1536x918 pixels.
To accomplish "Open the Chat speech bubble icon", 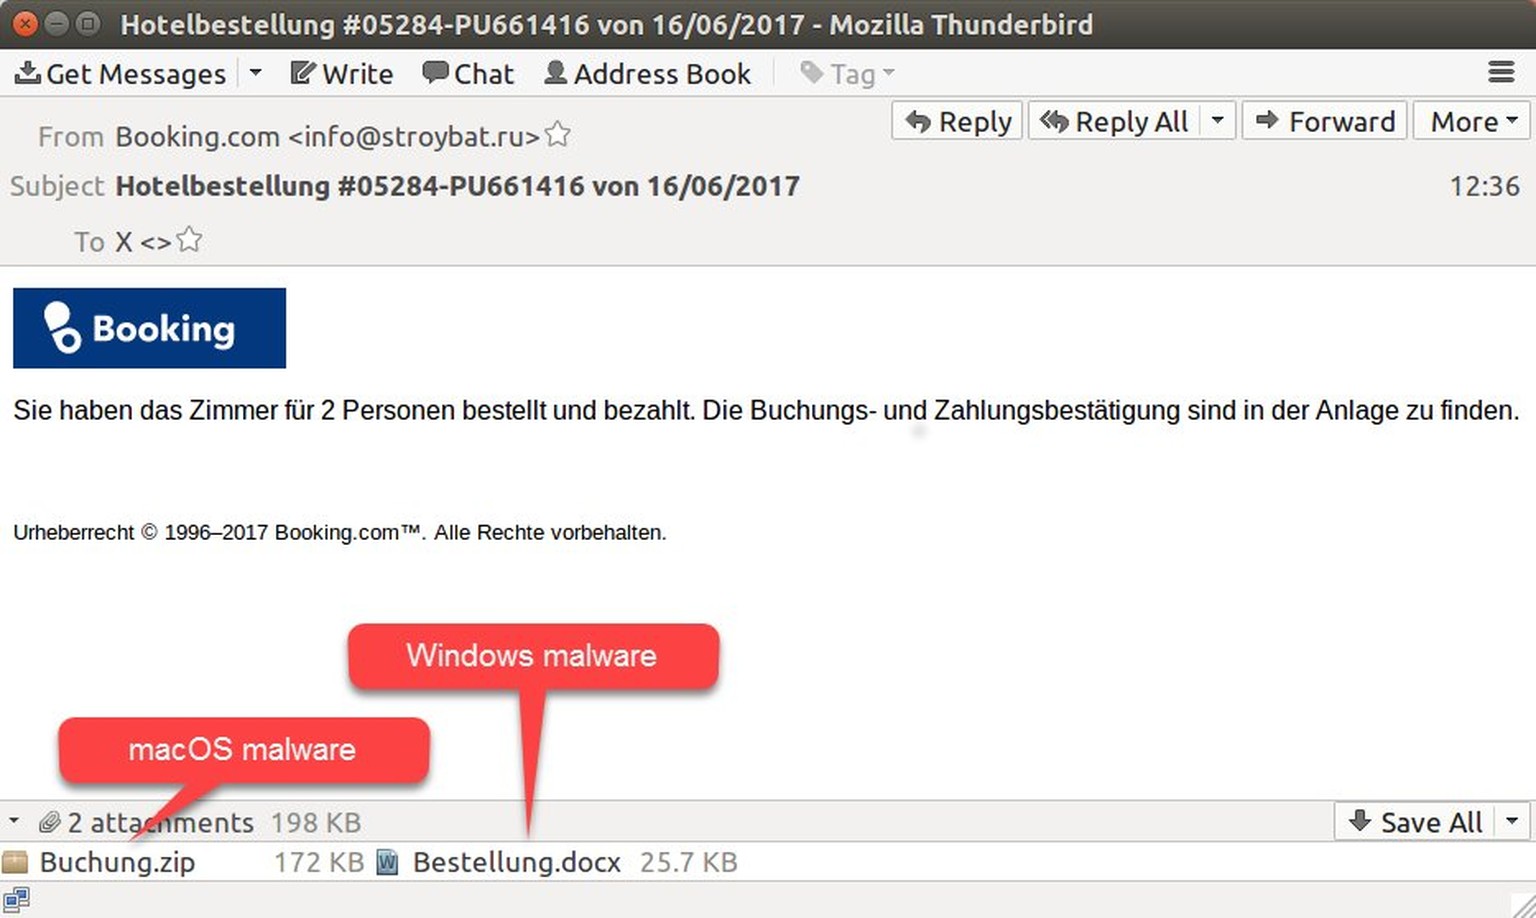I will 435,72.
